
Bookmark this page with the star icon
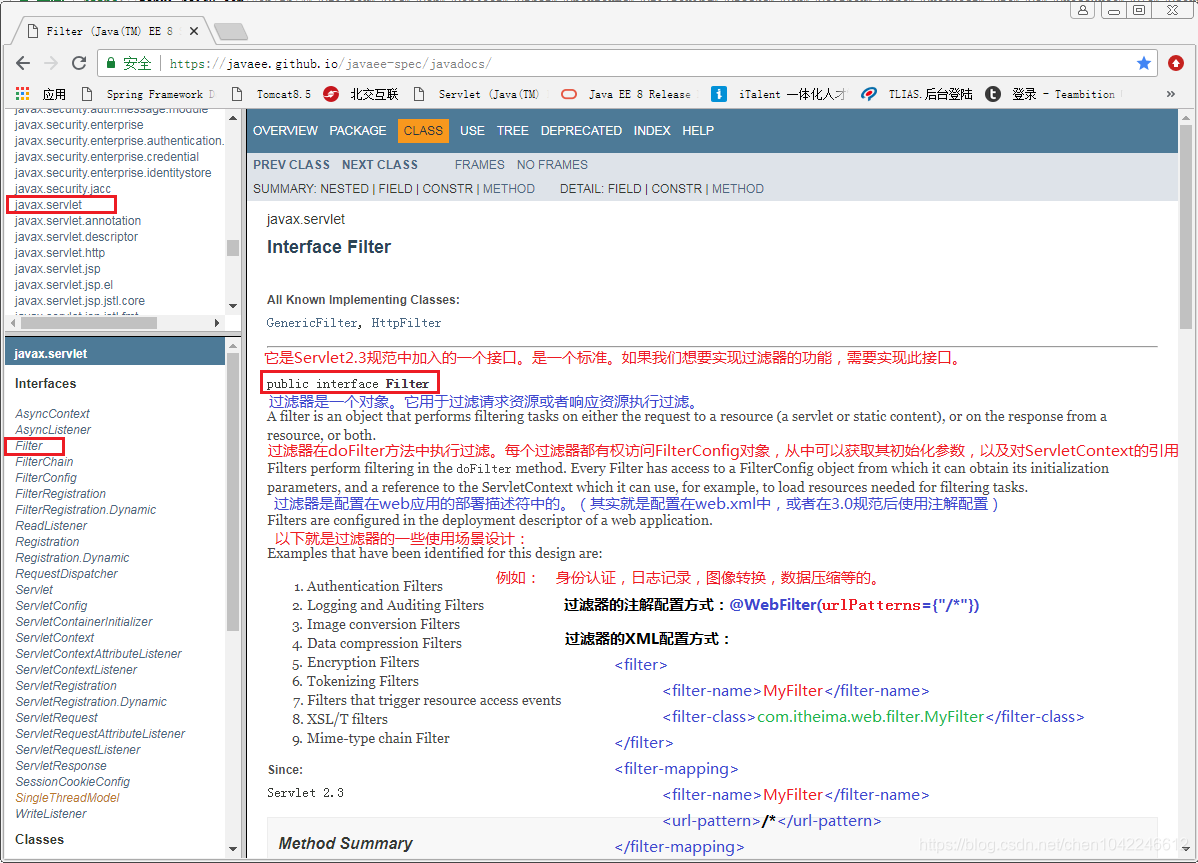1143,63
